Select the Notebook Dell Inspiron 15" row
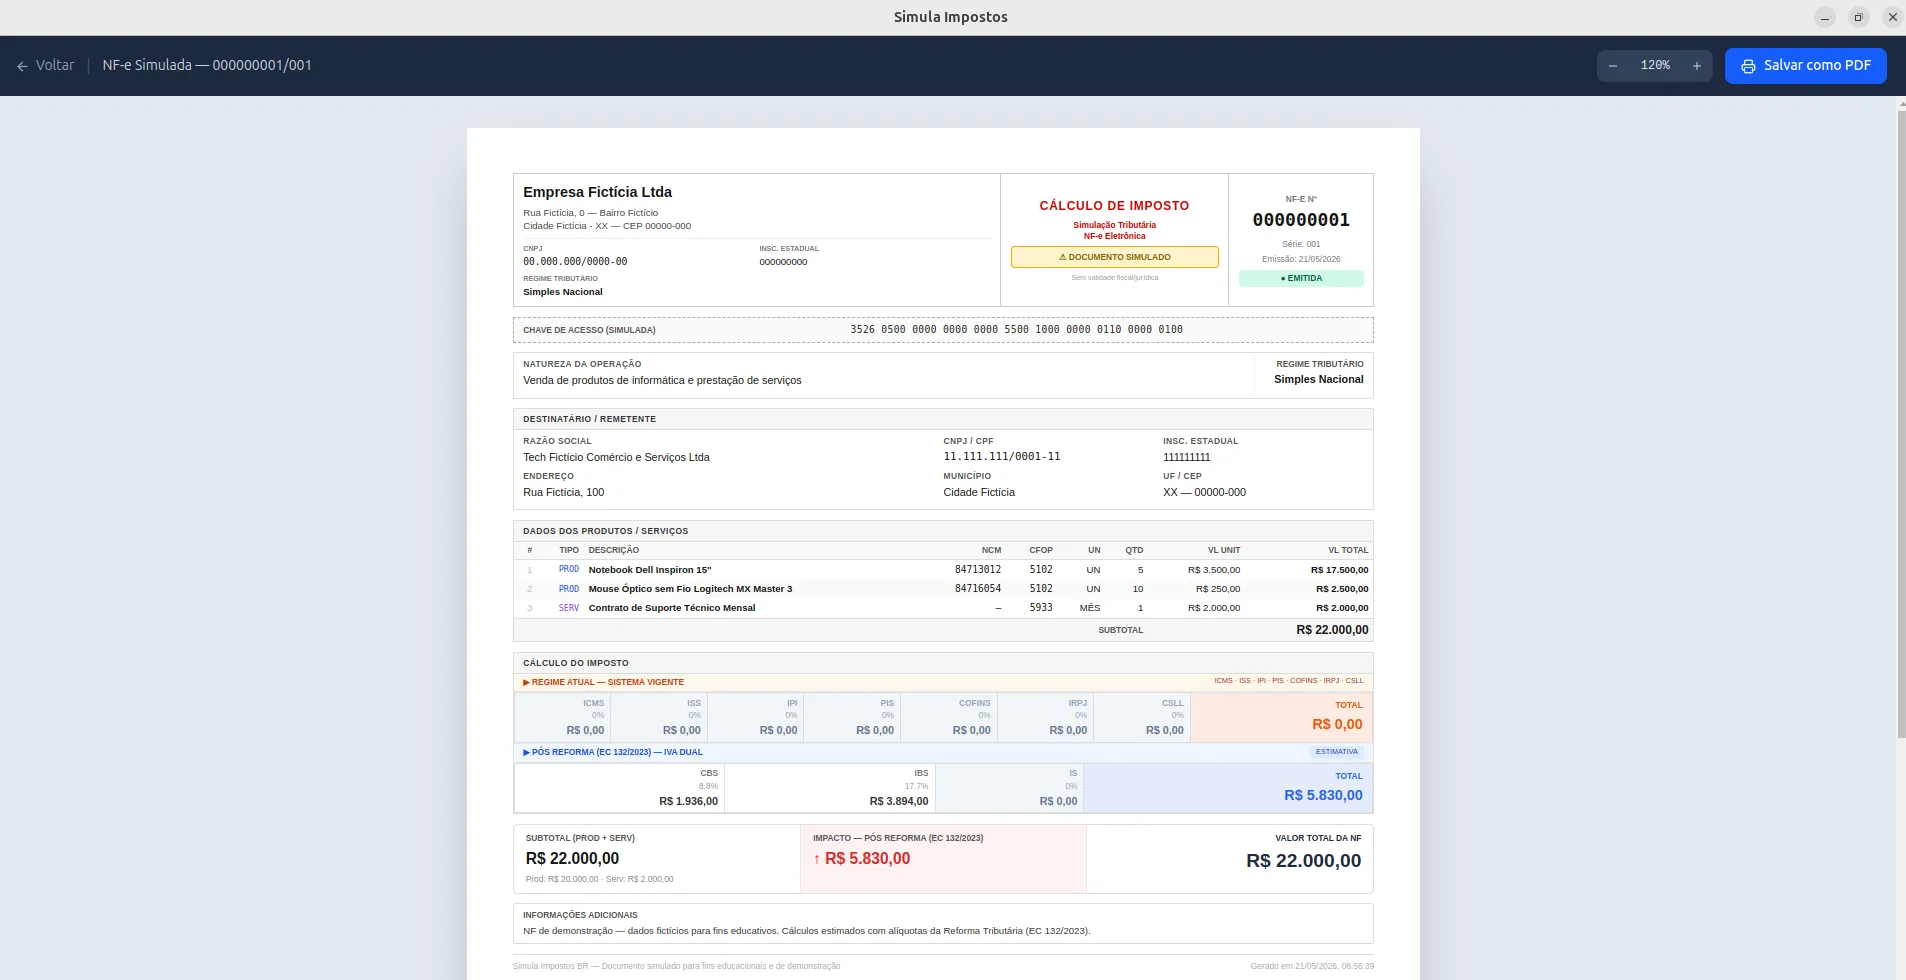Viewport: 1906px width, 980px height. 943,570
